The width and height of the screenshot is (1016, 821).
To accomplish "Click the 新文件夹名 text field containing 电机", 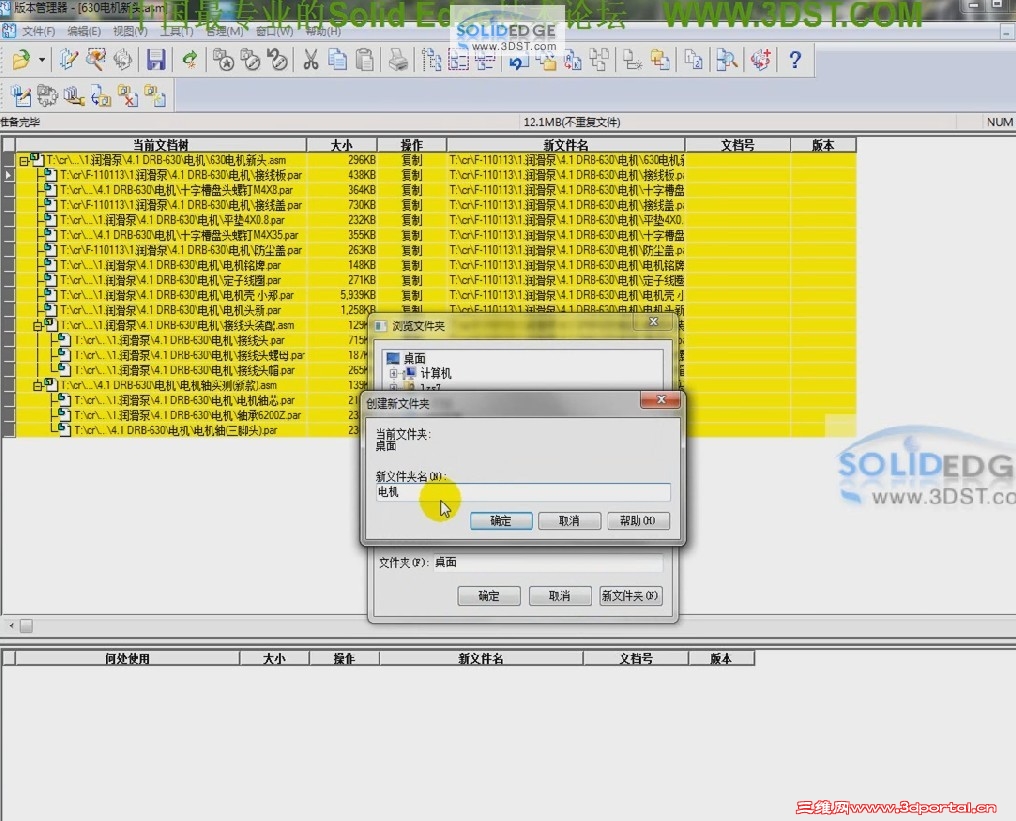I will click(523, 492).
